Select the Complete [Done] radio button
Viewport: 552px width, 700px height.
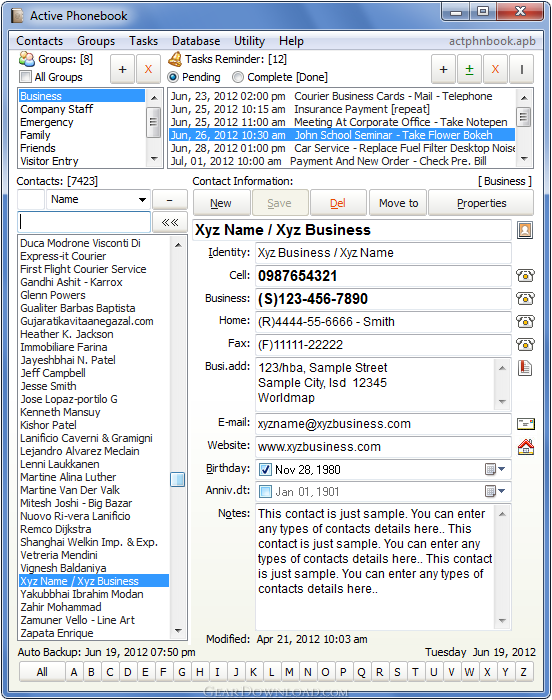point(238,77)
